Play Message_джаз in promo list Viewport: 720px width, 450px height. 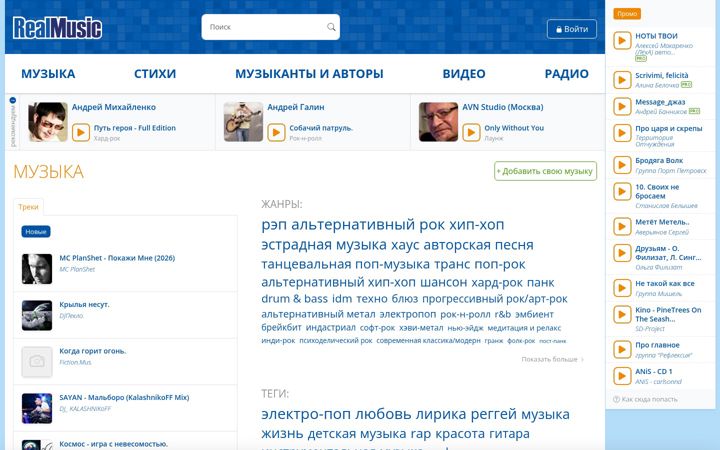622,107
